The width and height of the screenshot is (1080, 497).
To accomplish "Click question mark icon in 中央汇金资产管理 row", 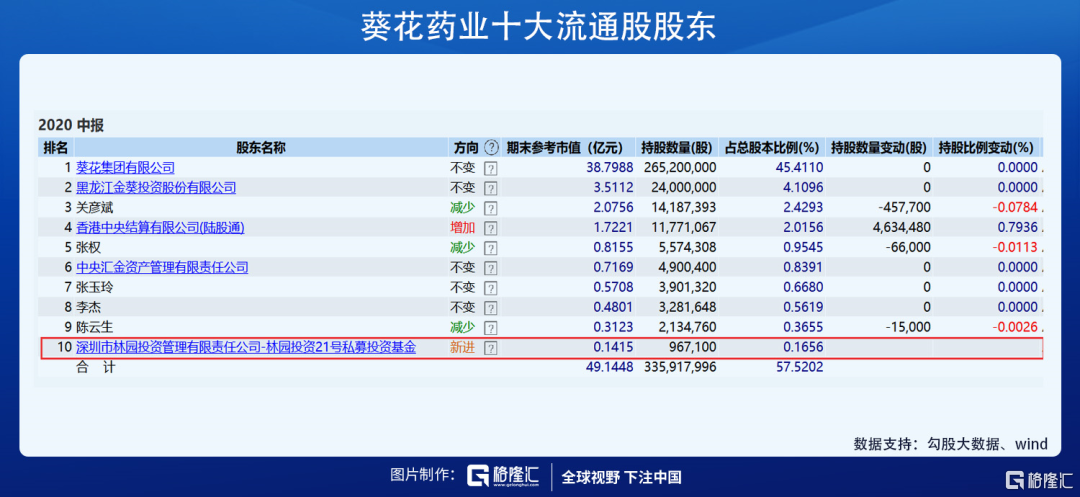I will (490, 268).
